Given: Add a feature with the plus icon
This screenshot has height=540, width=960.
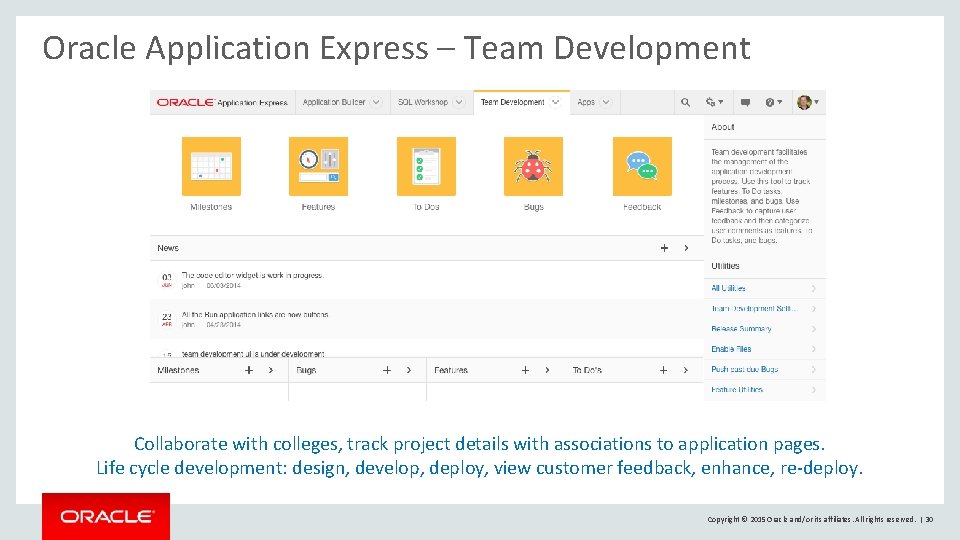Looking at the screenshot, I should click(x=525, y=370).
